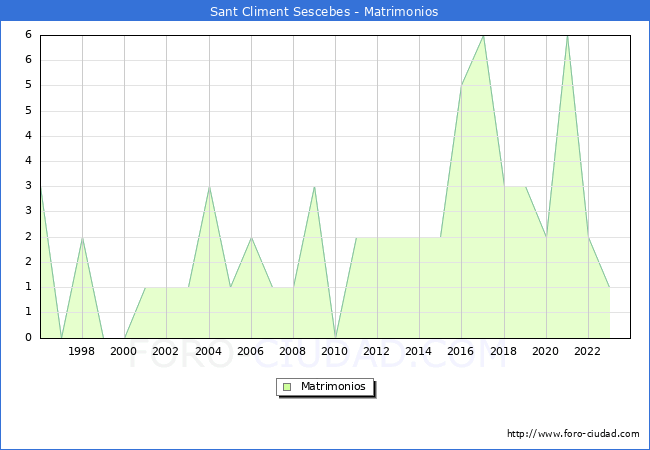Click the 2020 x-axis label
This screenshot has height=450, width=650.
click(545, 351)
